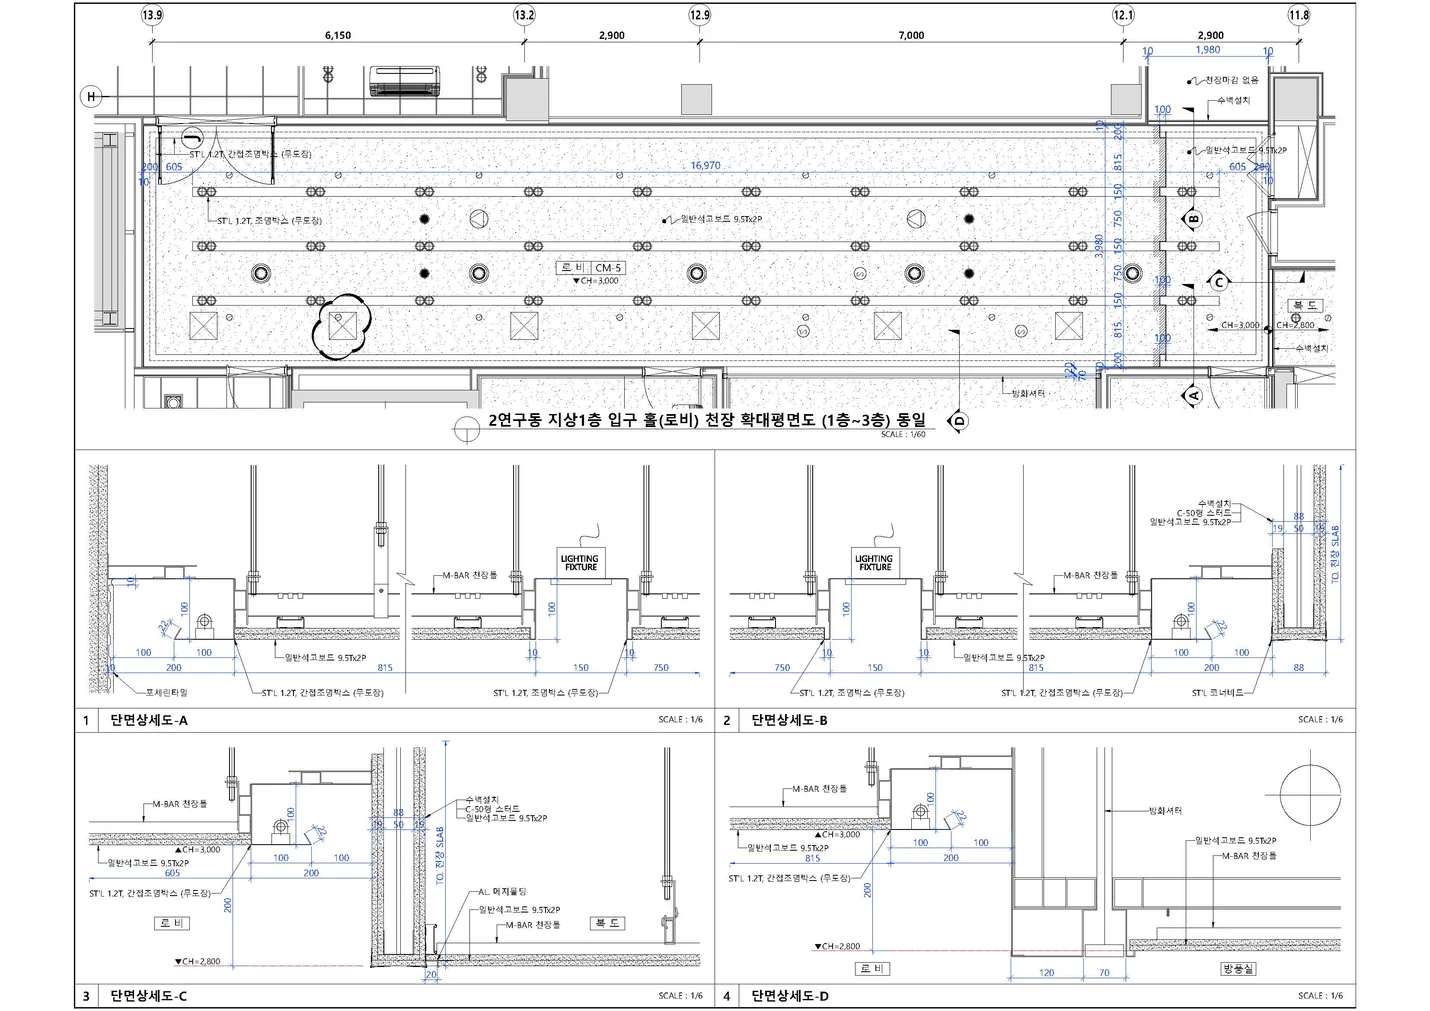Select LIGHTING FIXTURE box in detail B
Image resolution: width=1430 pixels, height=1011 pixels.
tap(874, 563)
